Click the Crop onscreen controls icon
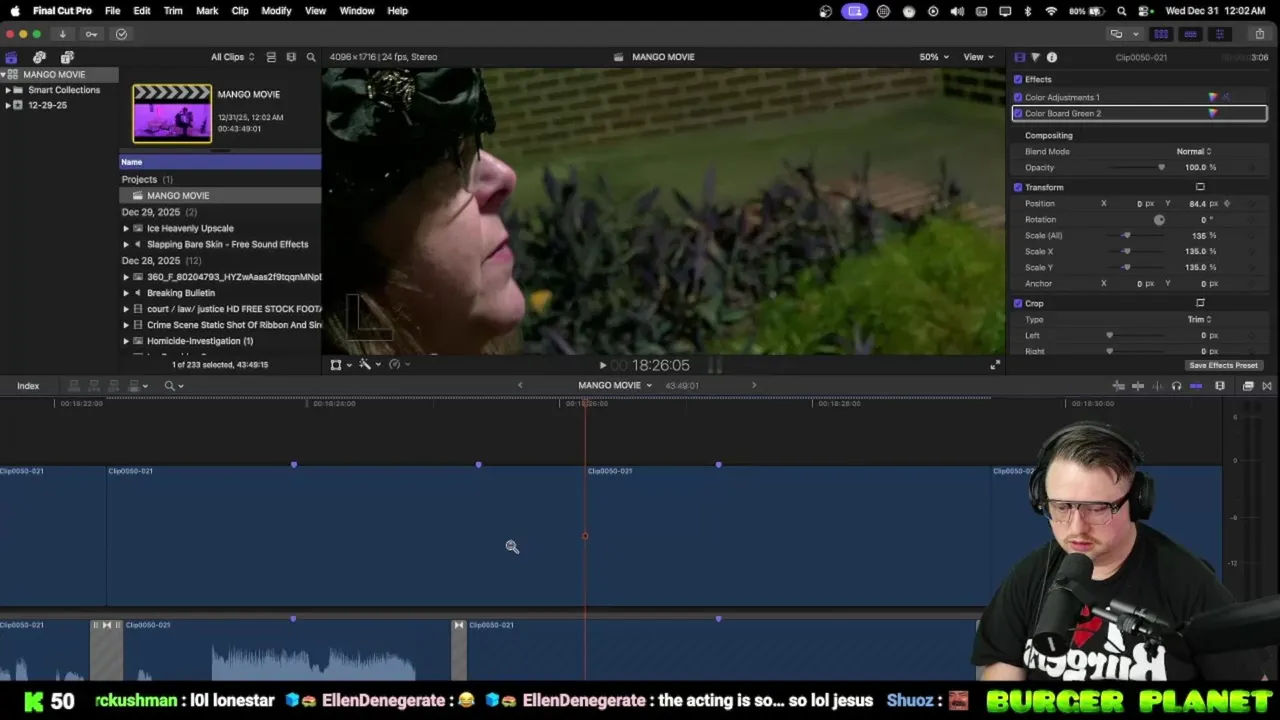Screen dimensions: 1280x720 coord(1200,303)
